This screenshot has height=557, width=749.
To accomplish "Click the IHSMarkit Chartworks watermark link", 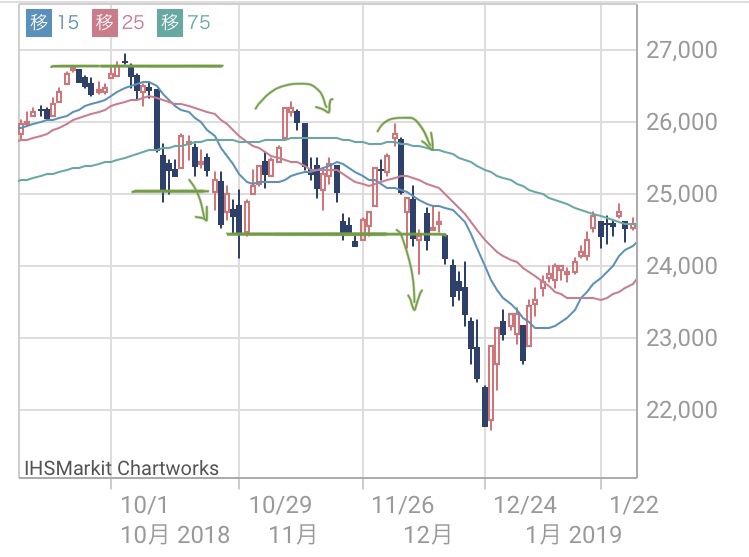I will click(120, 467).
